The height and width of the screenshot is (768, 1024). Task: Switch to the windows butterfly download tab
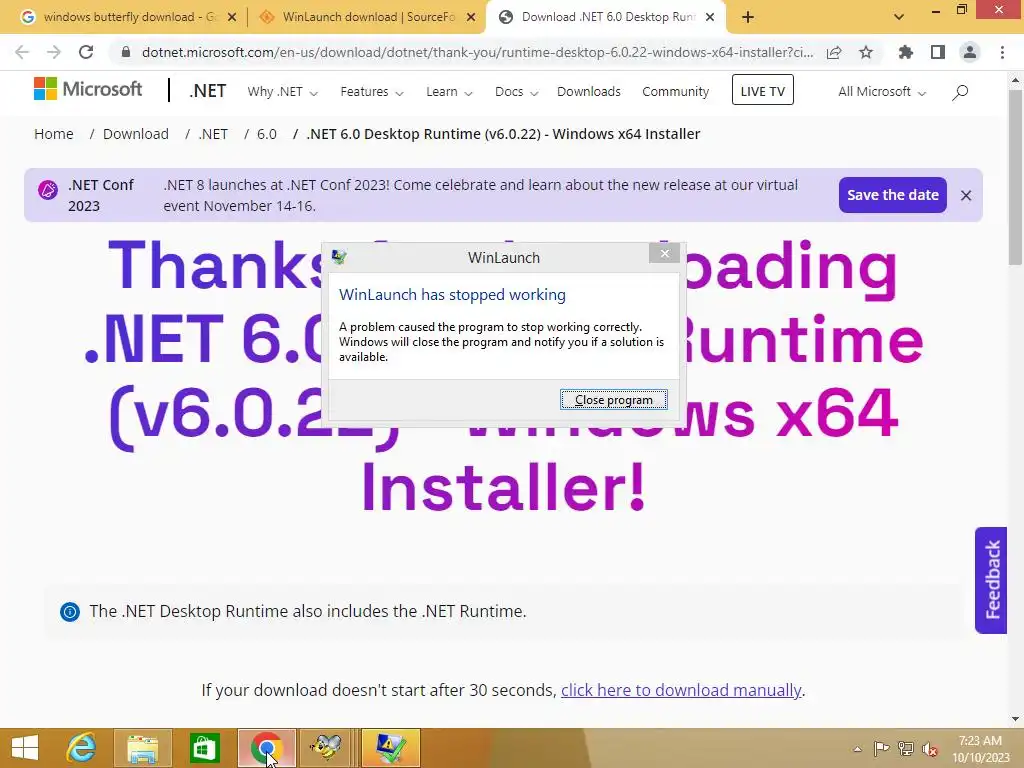click(x=129, y=17)
